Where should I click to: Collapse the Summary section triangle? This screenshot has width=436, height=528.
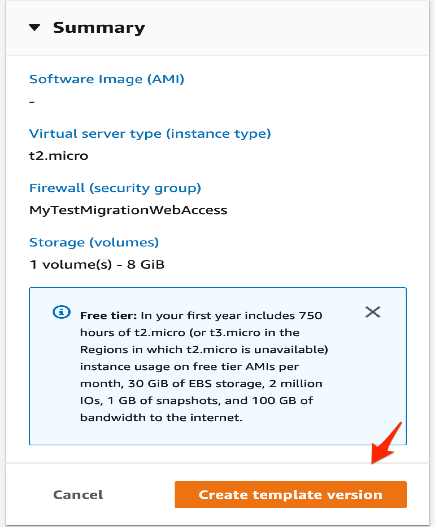(x=35, y=28)
